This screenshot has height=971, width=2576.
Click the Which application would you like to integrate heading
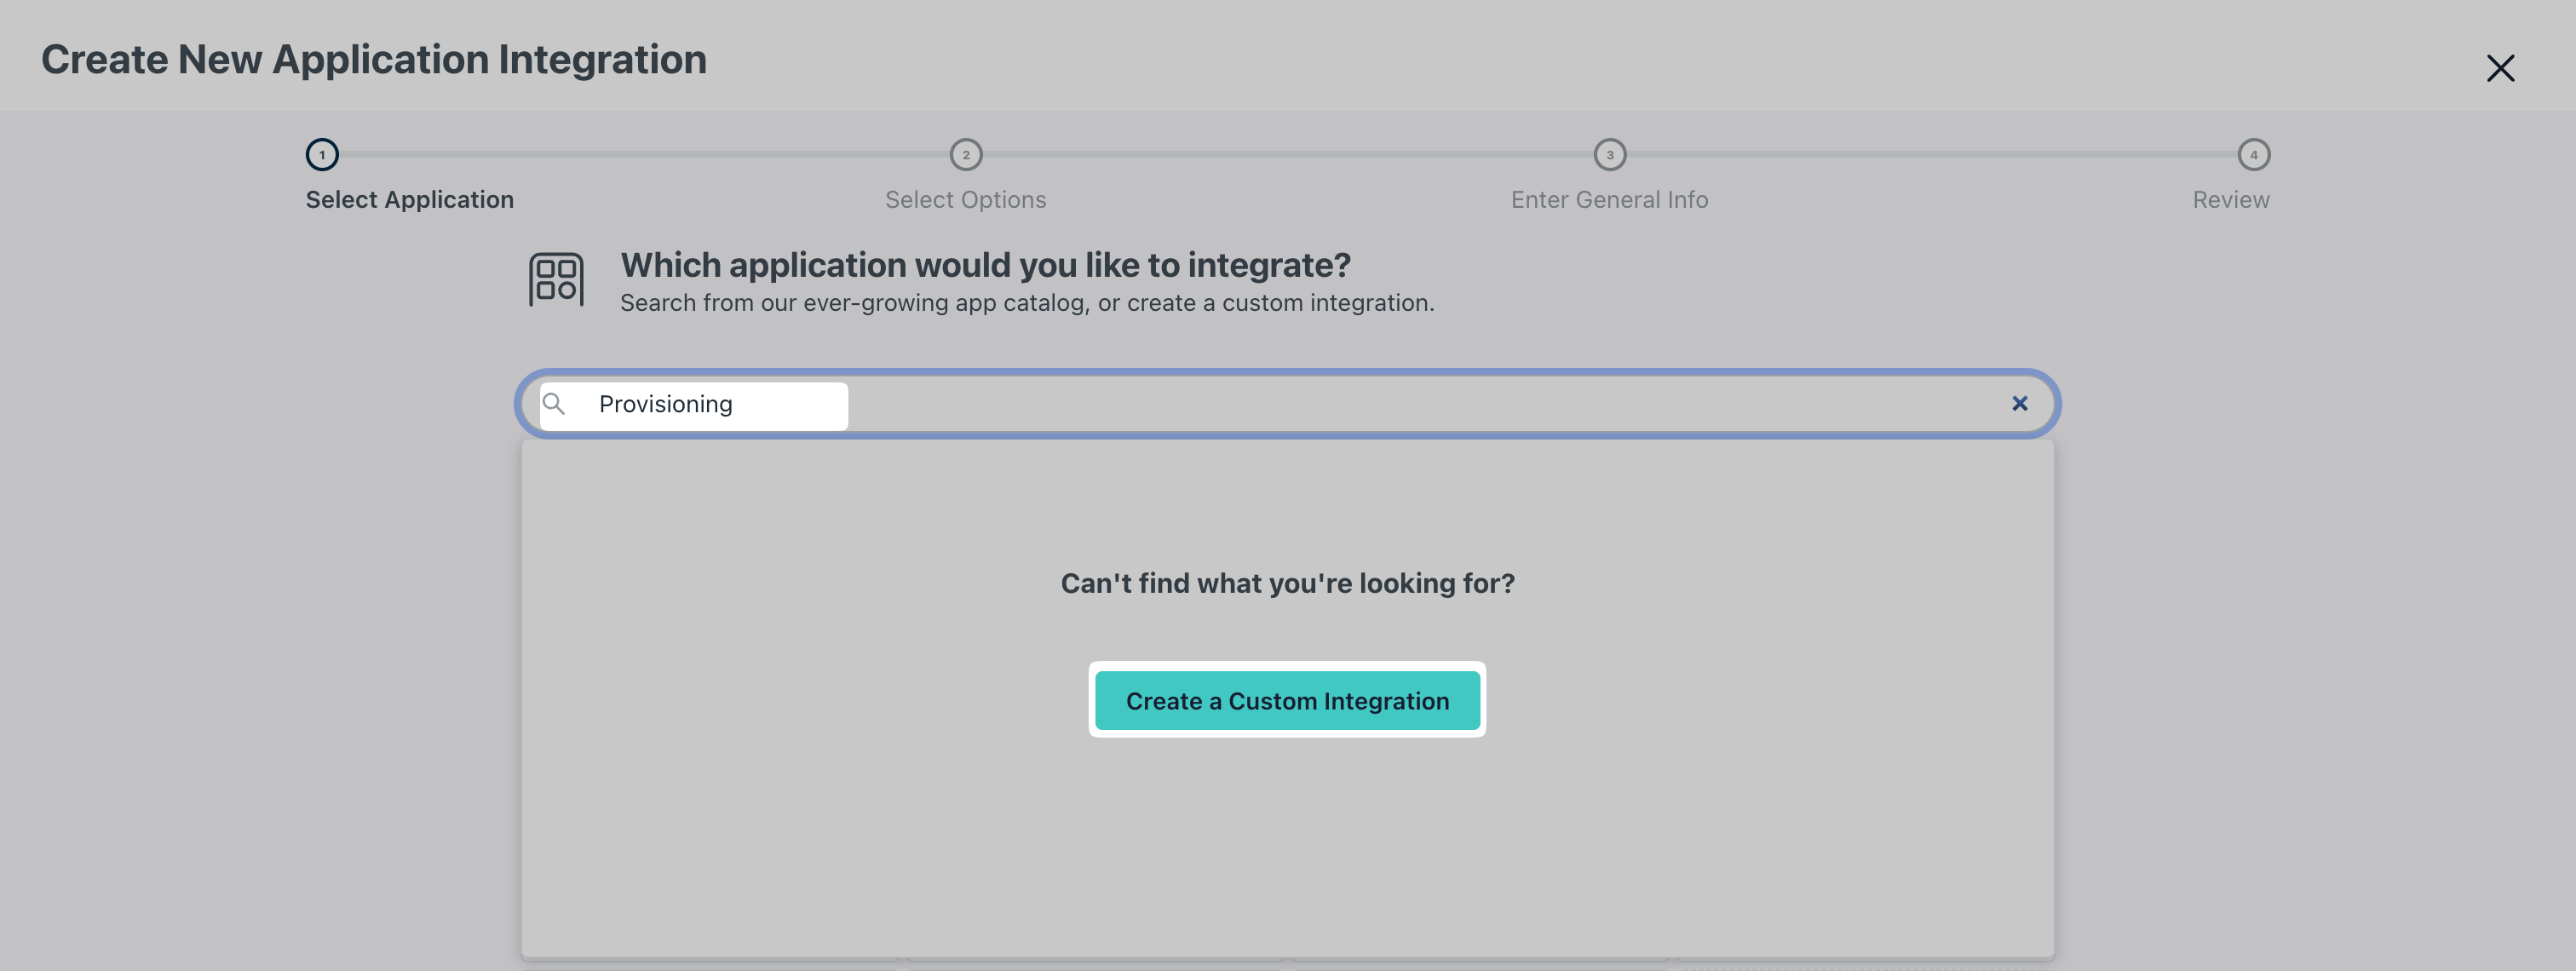[x=985, y=264]
